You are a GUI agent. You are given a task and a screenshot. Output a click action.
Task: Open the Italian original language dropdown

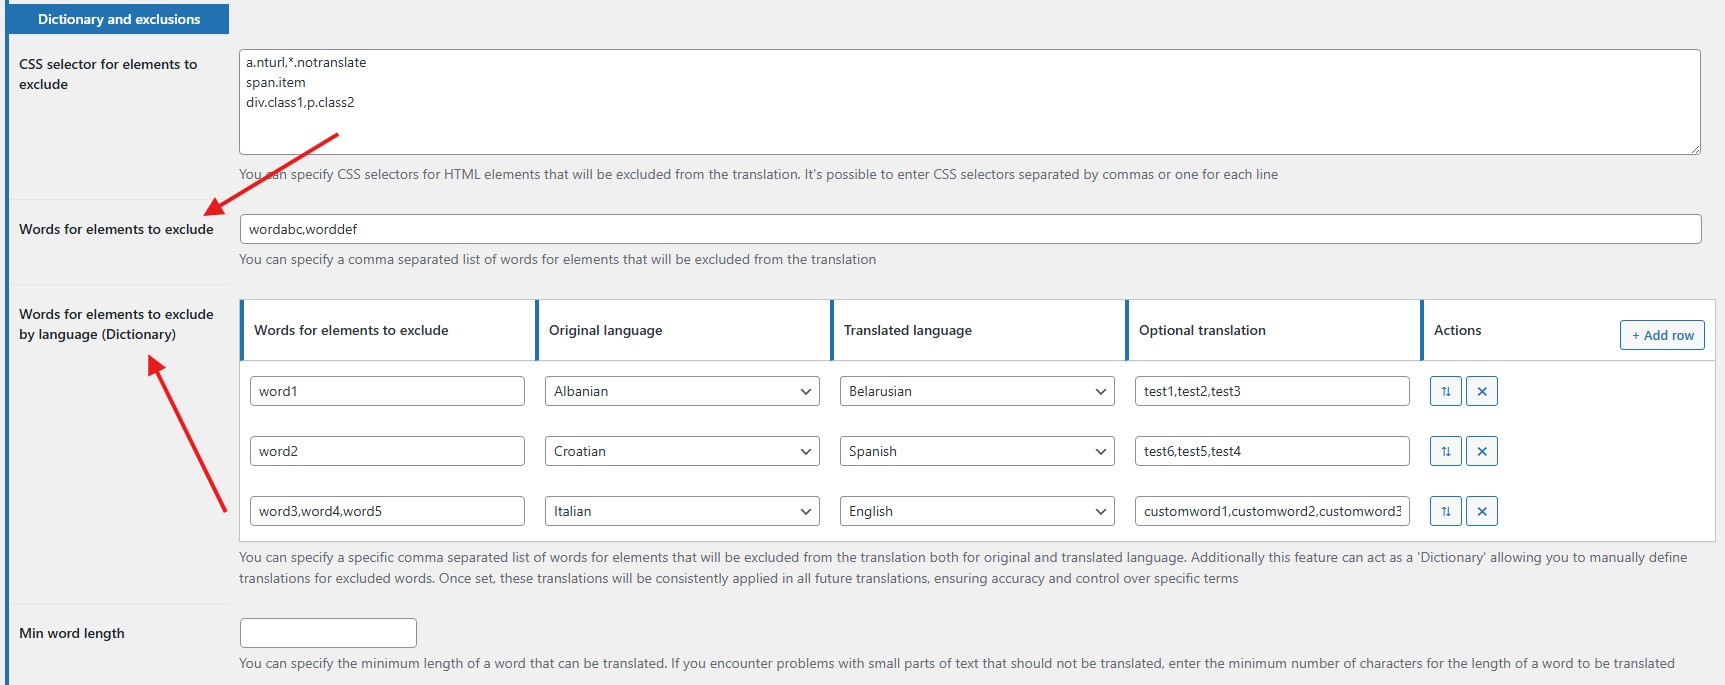click(682, 511)
